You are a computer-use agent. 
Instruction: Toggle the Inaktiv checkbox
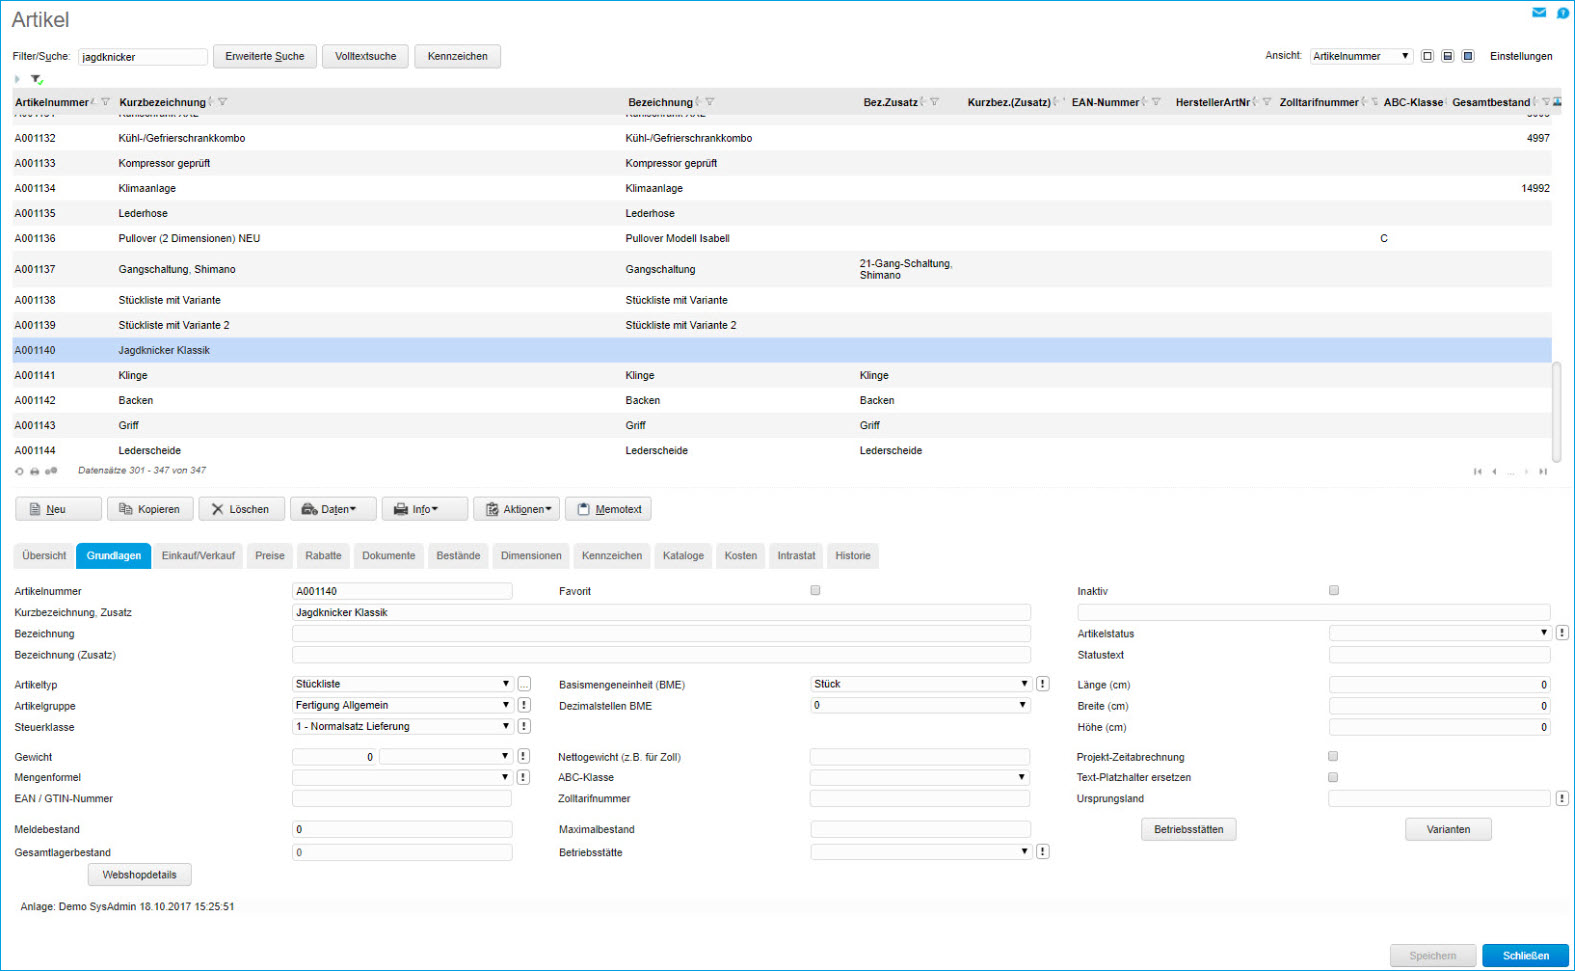tap(1333, 590)
